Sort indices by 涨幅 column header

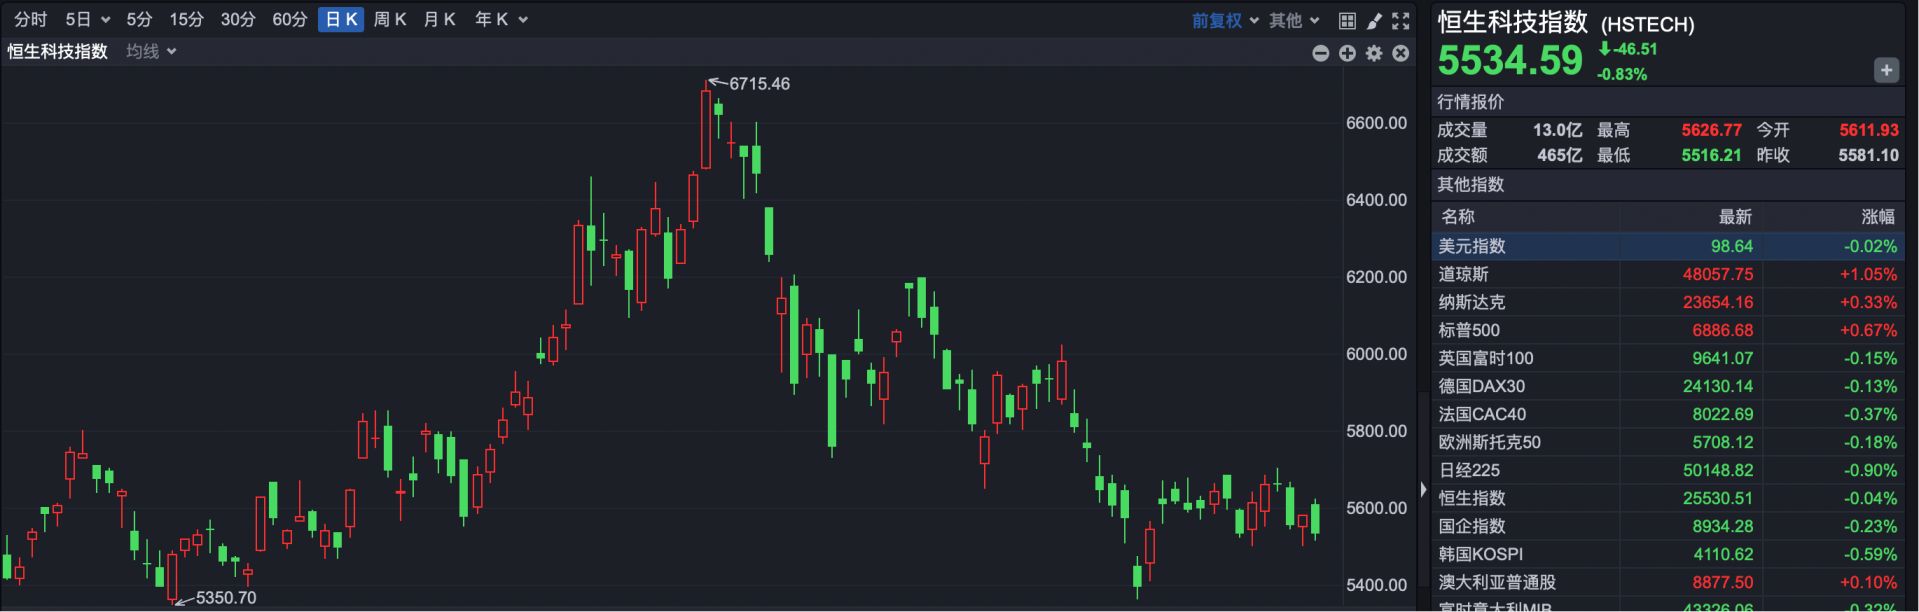[x=1877, y=217]
